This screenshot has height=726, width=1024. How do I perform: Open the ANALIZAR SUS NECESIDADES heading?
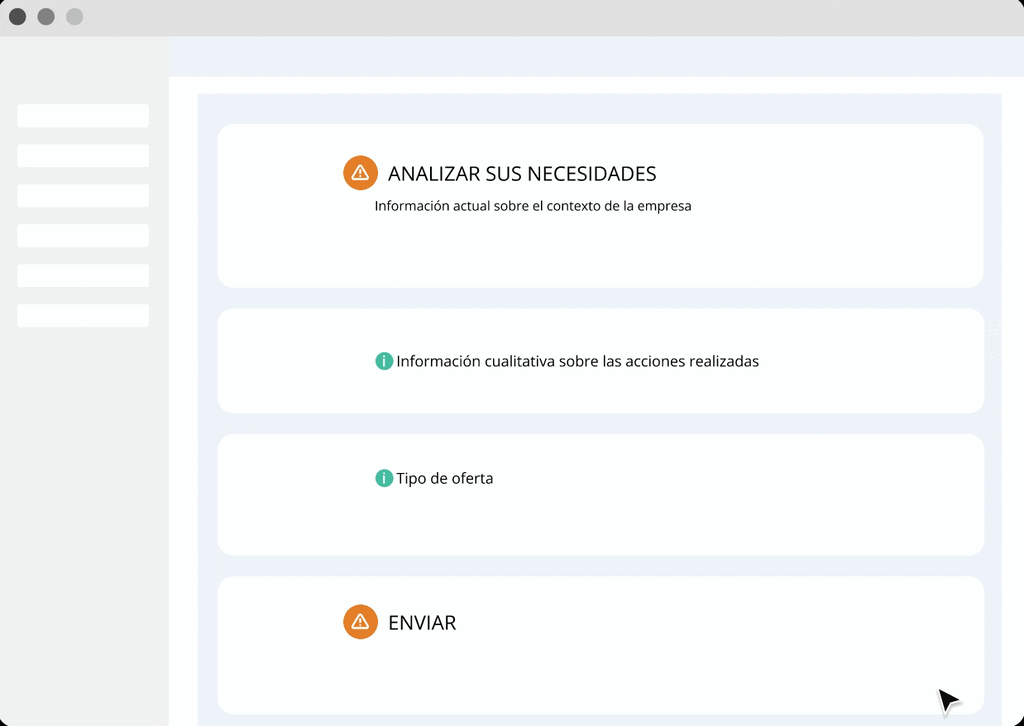pos(522,174)
